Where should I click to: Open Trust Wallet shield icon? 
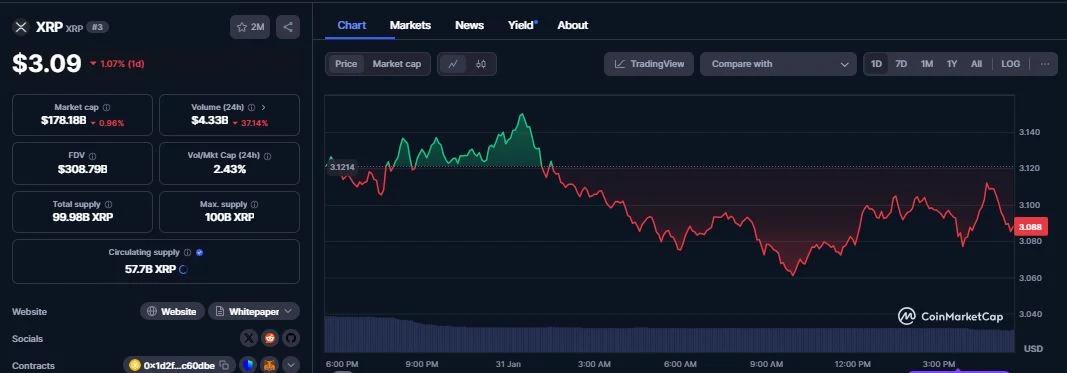coord(248,366)
